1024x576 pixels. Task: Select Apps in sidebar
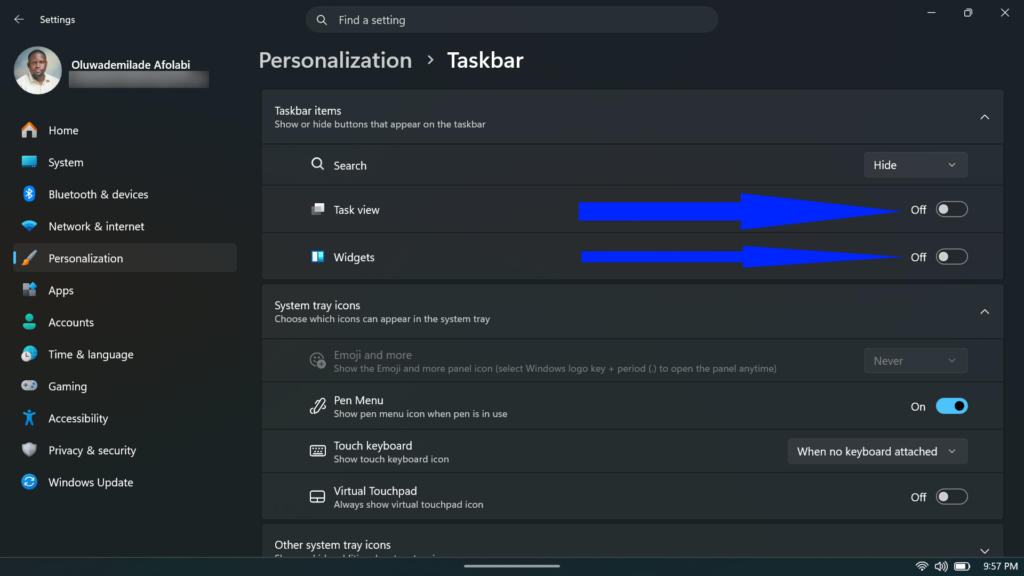(125, 290)
